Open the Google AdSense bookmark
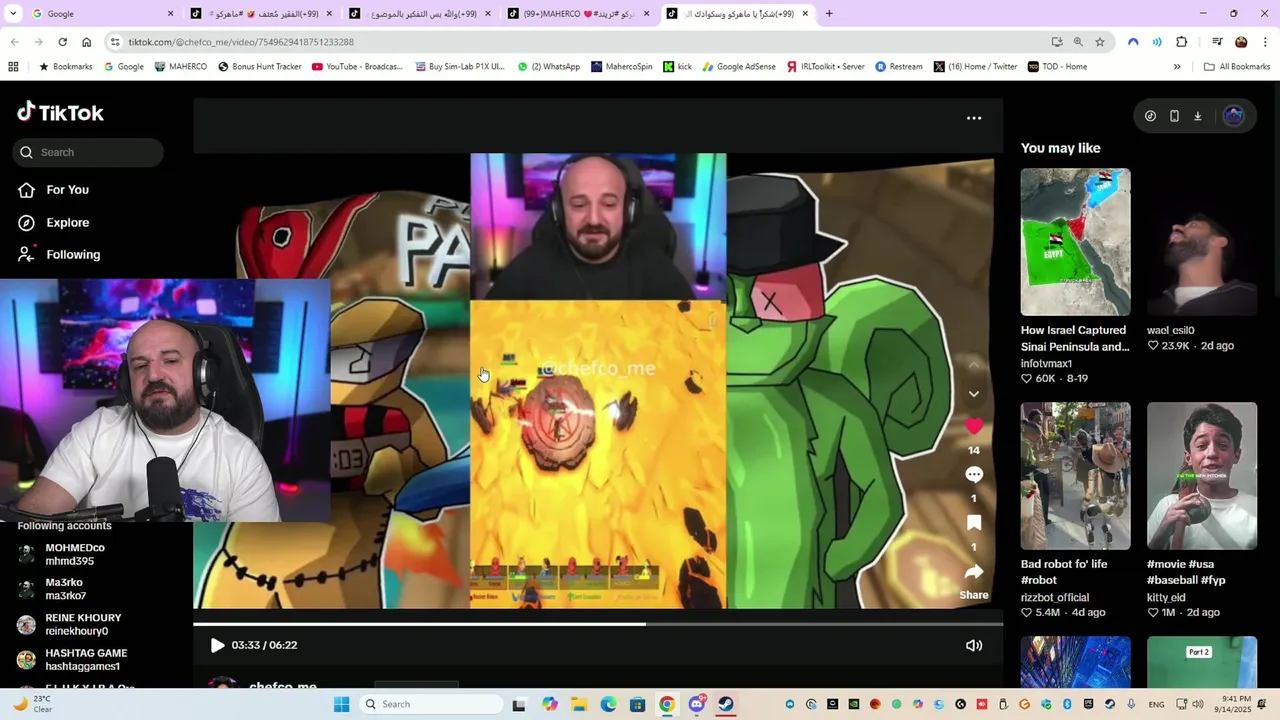 point(739,67)
